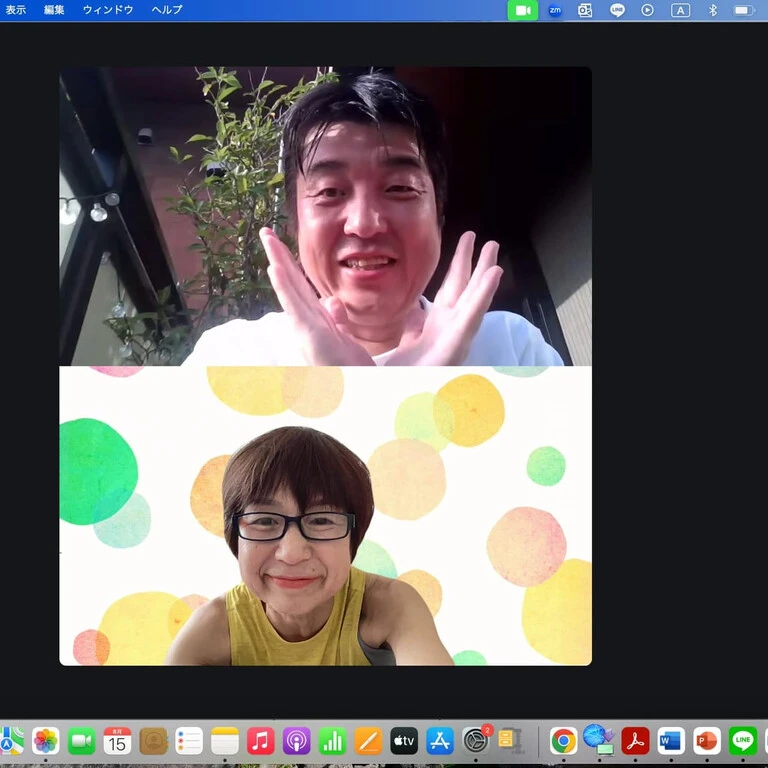Open the ヘルプ menu
This screenshot has width=768, height=768.
(x=167, y=10)
